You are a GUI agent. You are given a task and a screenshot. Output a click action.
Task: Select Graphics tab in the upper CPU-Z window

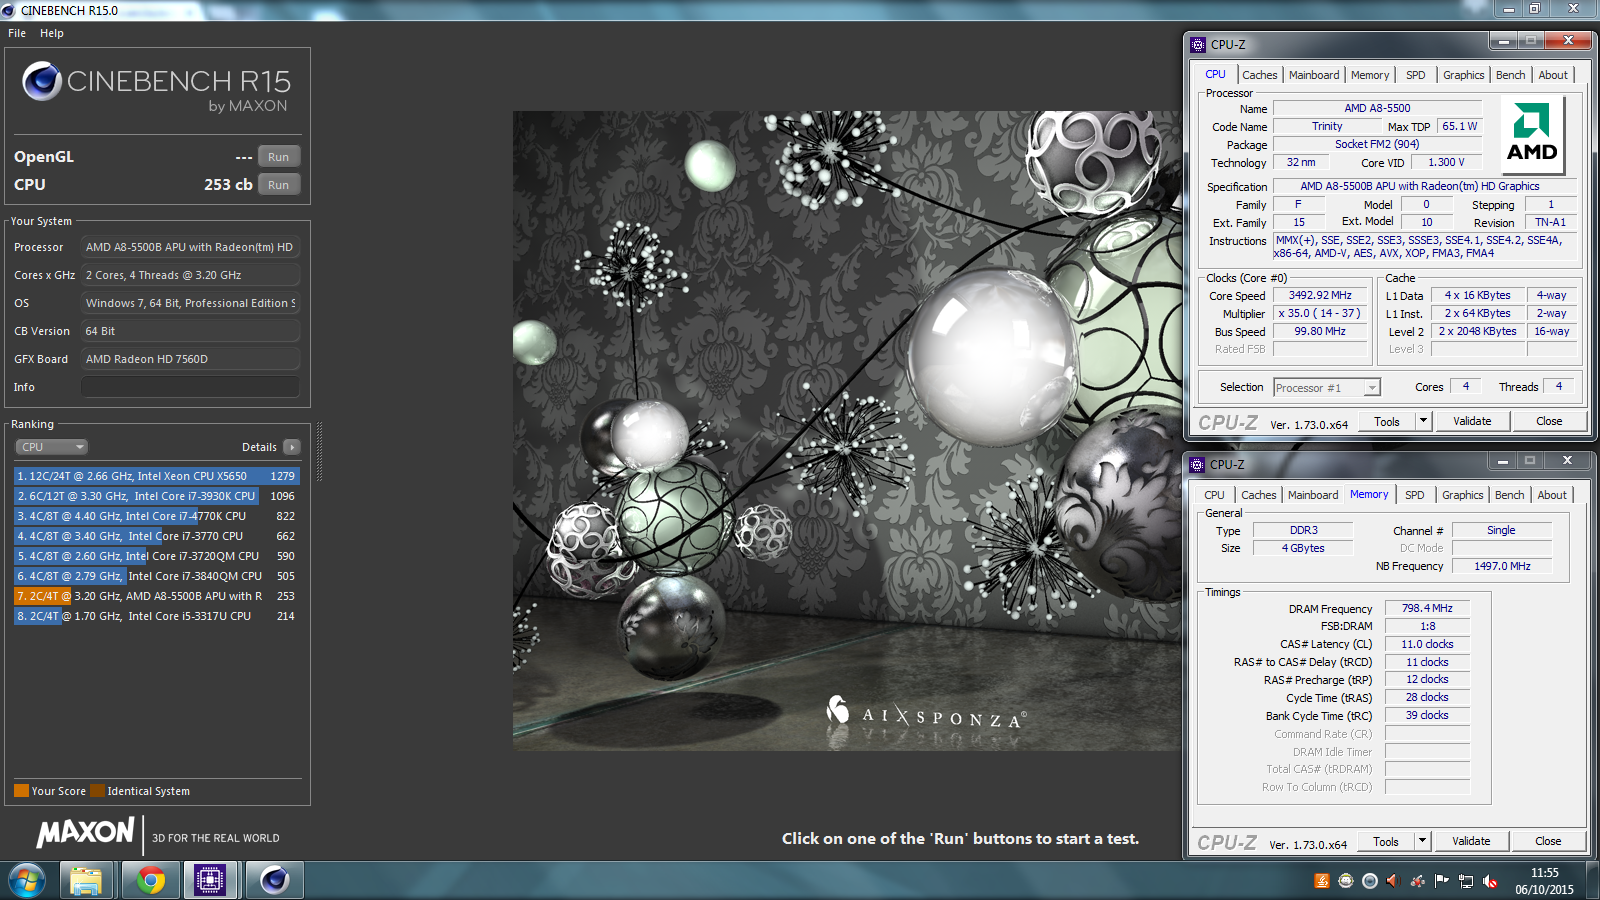coord(1463,75)
